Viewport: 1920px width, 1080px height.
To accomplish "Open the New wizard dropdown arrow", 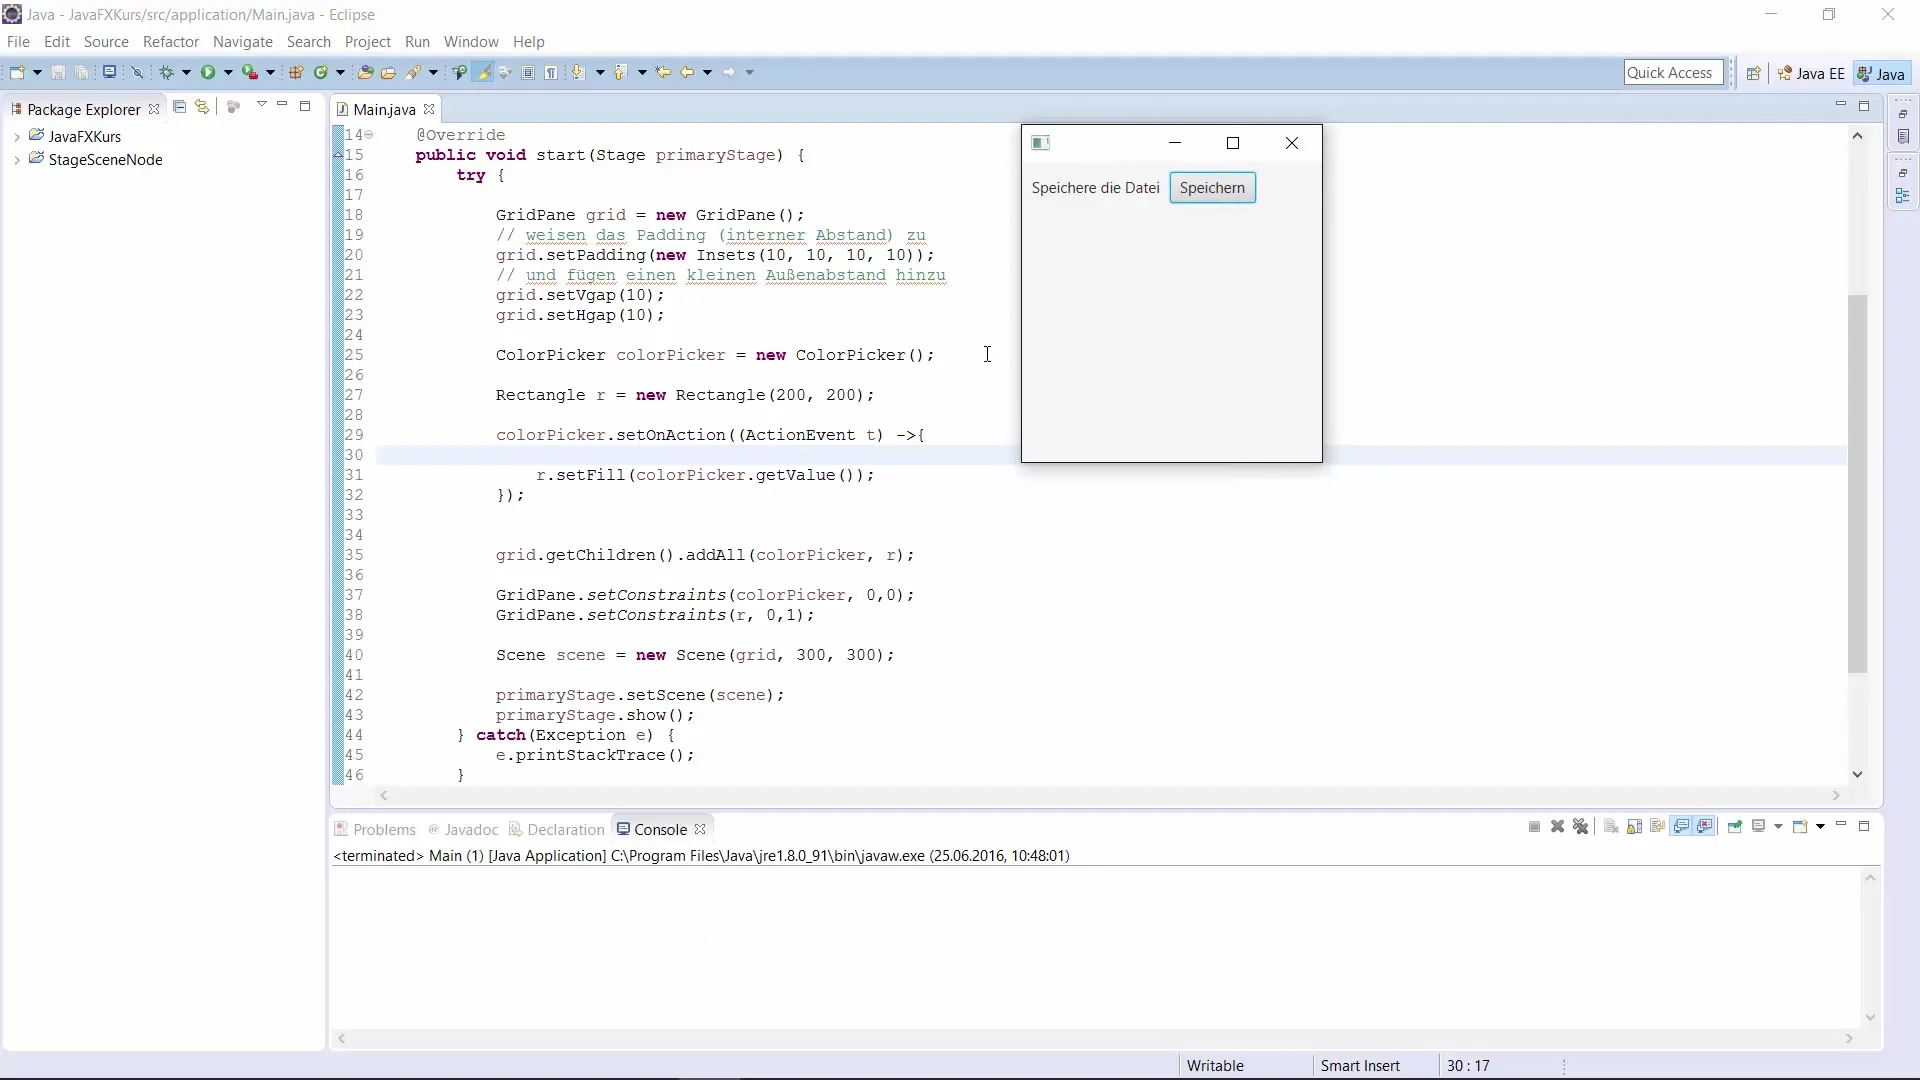I will click(37, 72).
